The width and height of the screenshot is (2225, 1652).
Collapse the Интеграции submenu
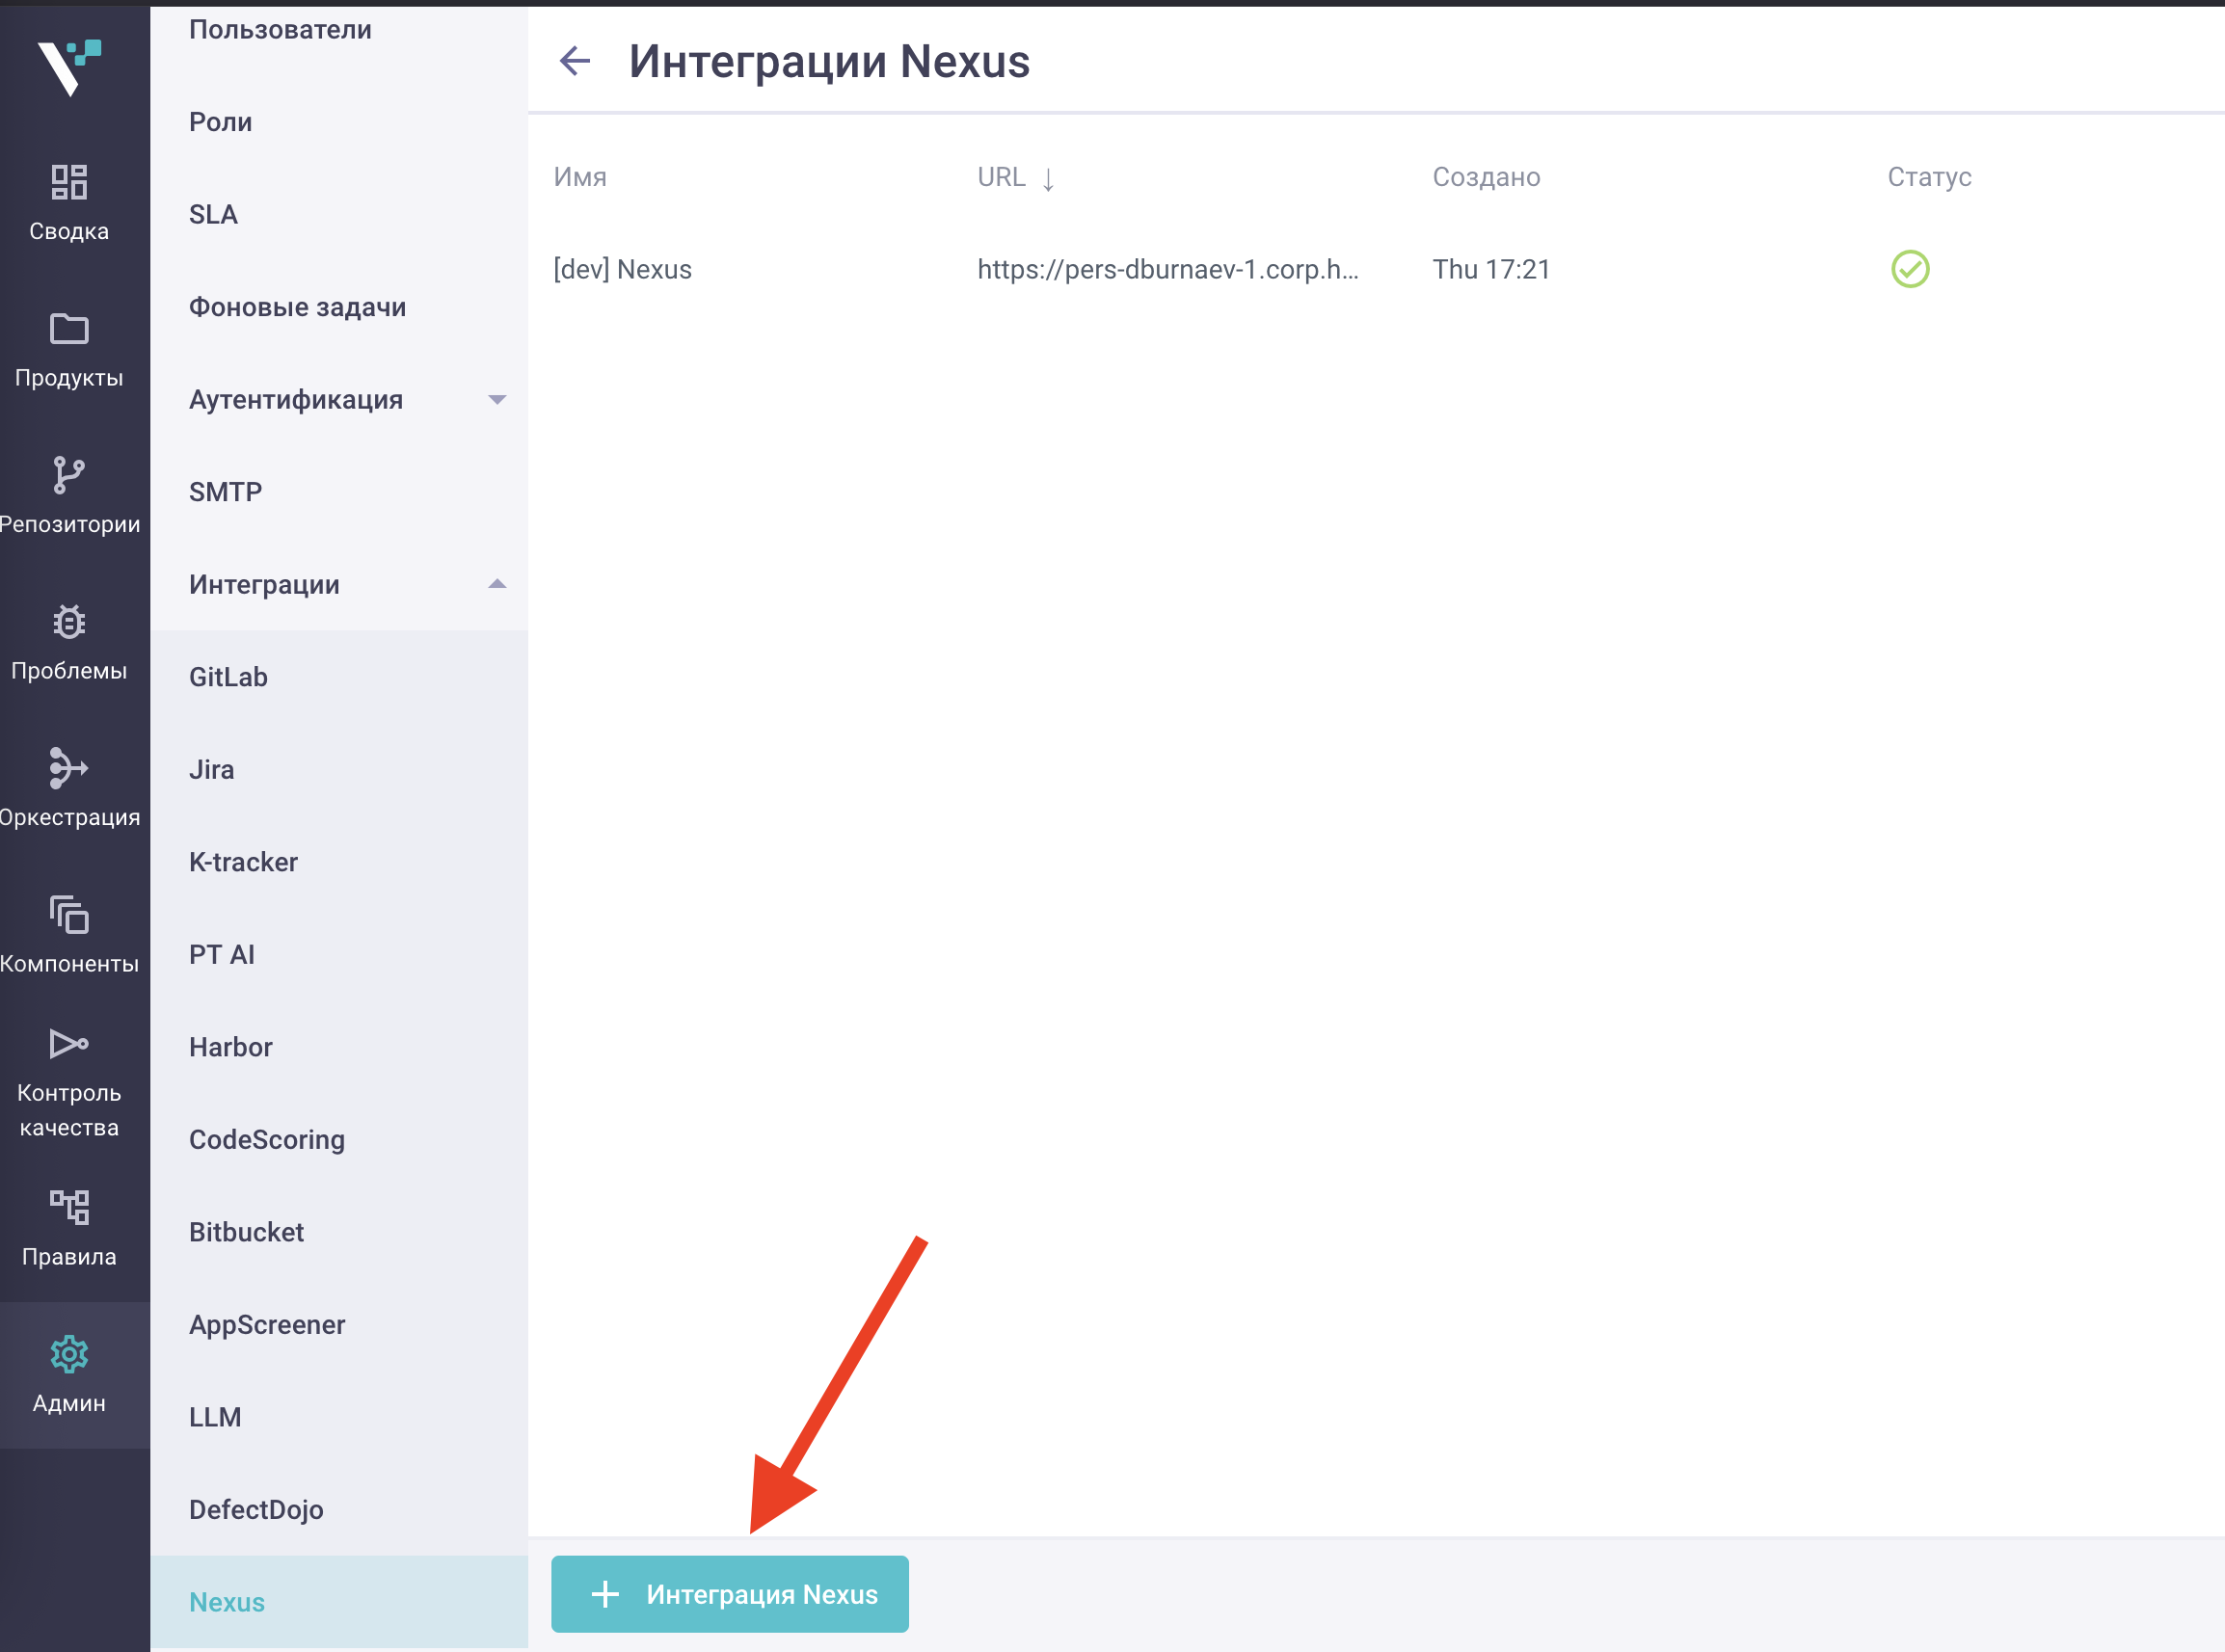(x=497, y=585)
